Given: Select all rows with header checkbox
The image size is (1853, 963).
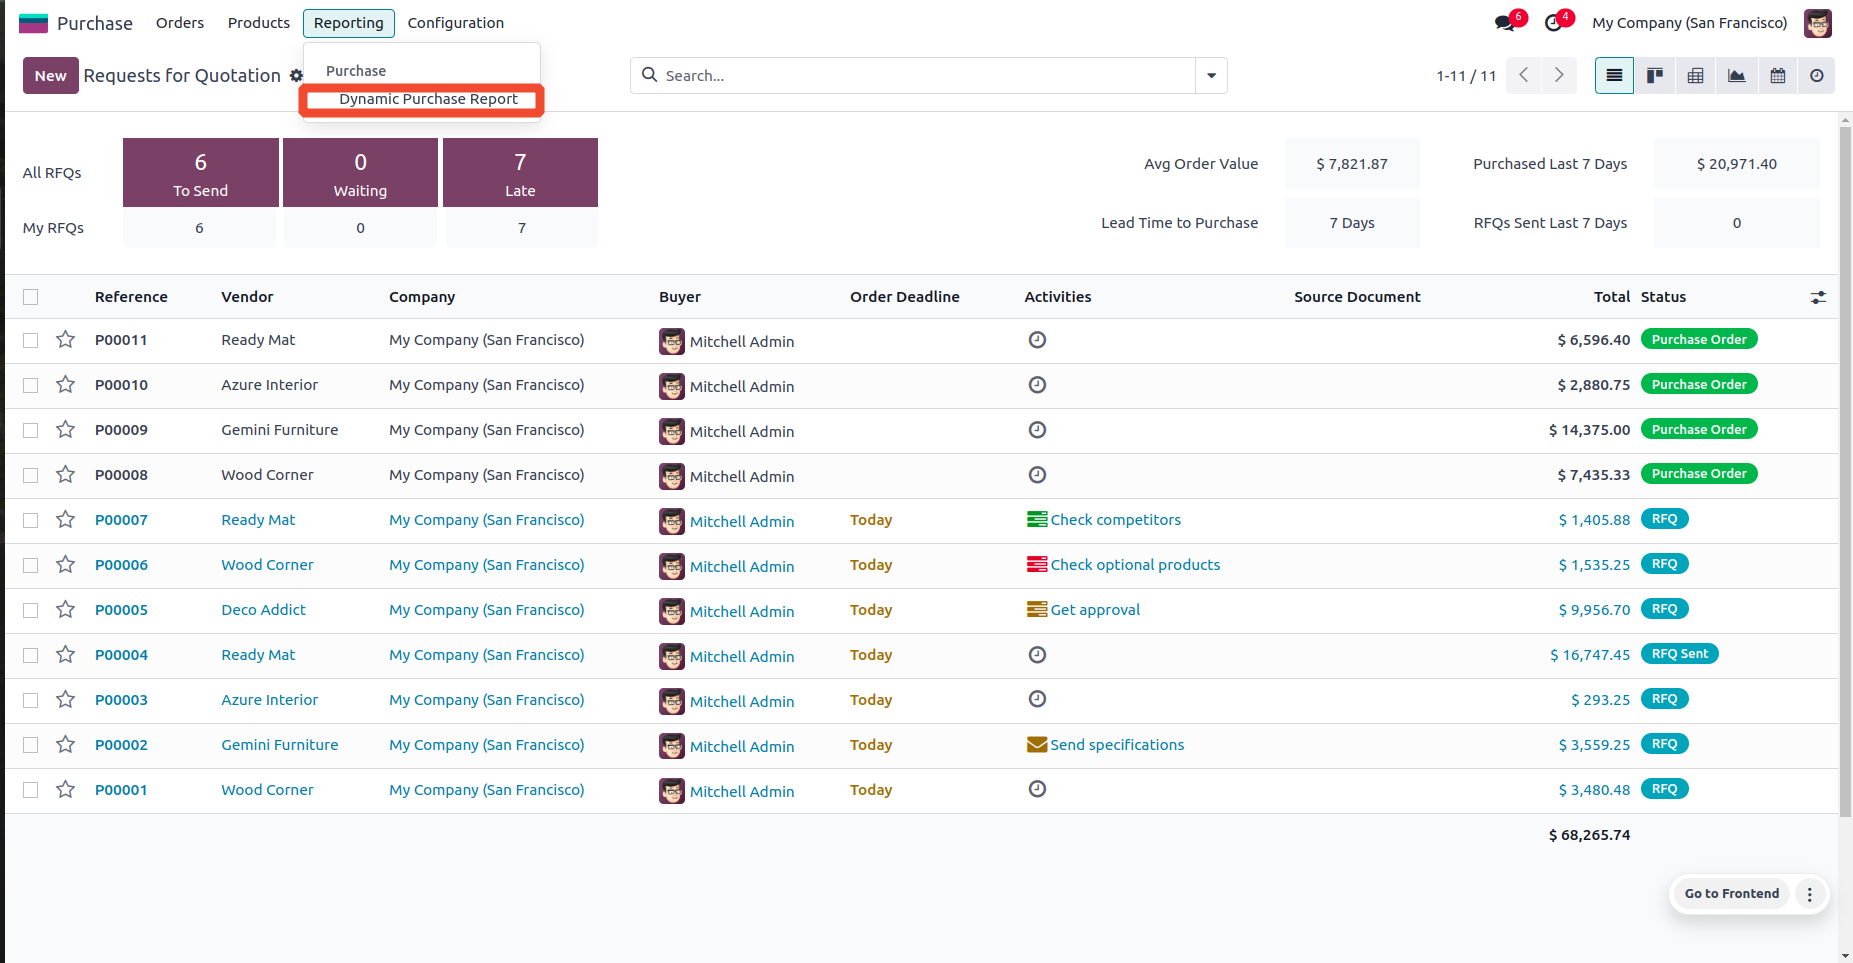Looking at the screenshot, I should tap(31, 297).
